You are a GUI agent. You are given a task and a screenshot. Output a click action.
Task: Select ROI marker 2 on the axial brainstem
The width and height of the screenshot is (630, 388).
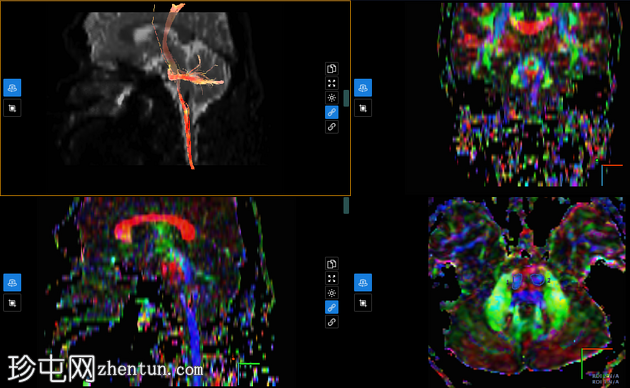coord(537,280)
